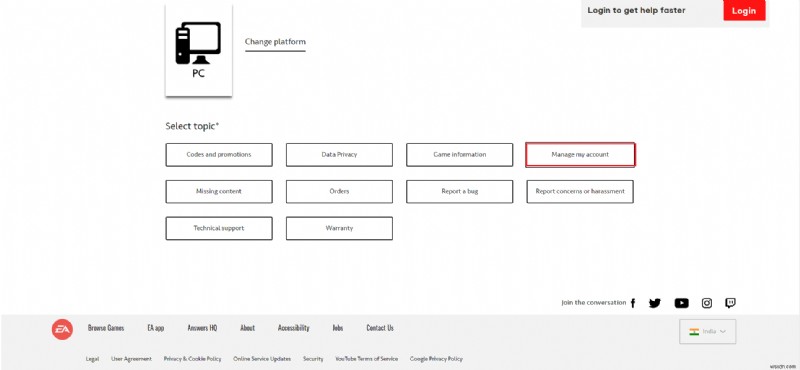Go to Answers HQ
The height and width of the screenshot is (370, 800).
click(202, 328)
